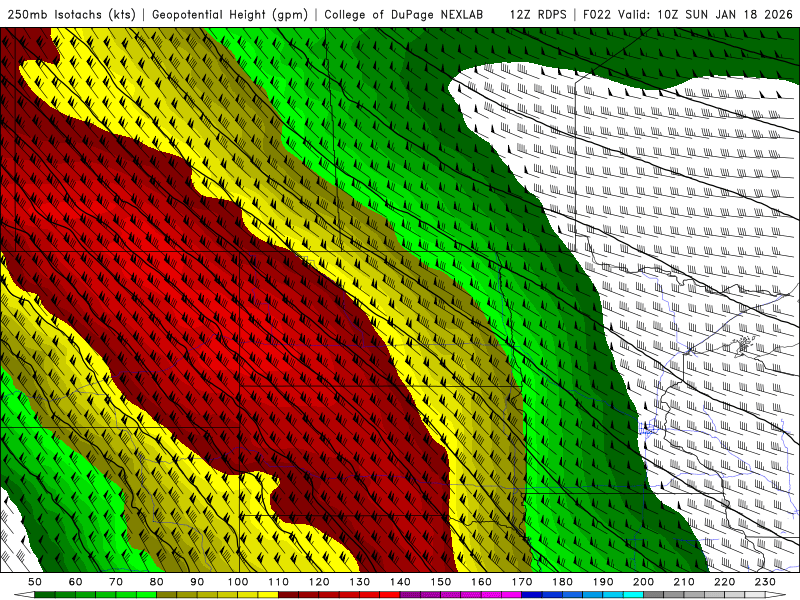The image size is (800, 600).
Task: Click the 100 label on color scale
Action: (238, 582)
